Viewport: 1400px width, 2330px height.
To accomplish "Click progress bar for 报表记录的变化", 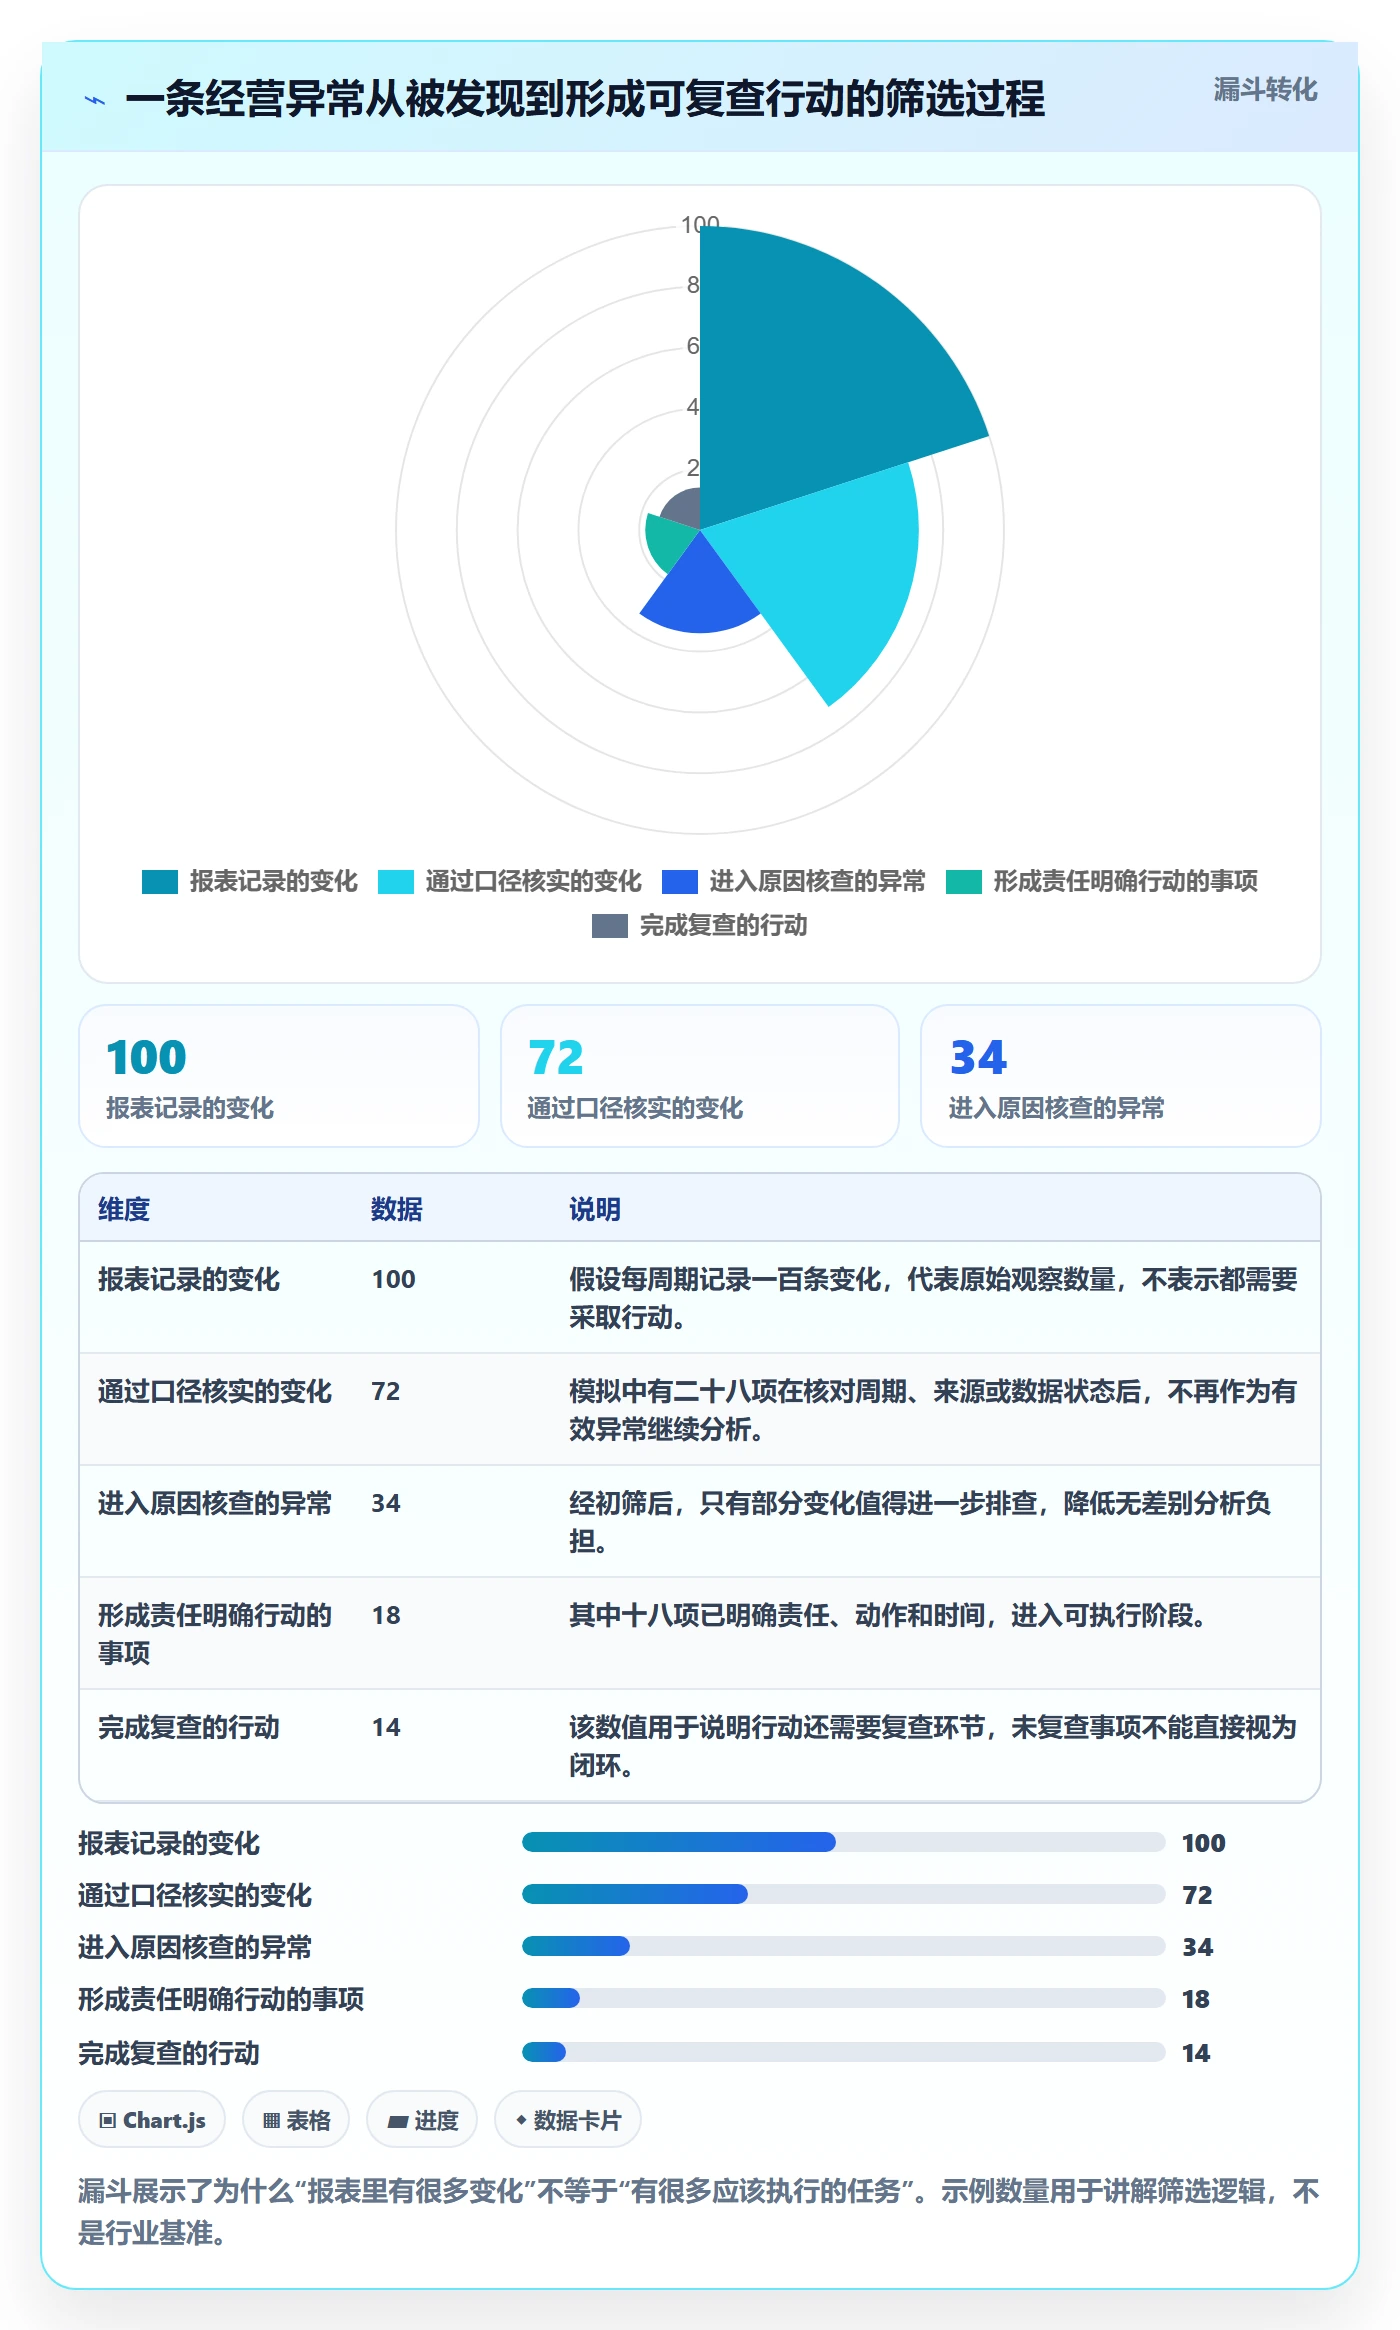I will (x=843, y=1842).
